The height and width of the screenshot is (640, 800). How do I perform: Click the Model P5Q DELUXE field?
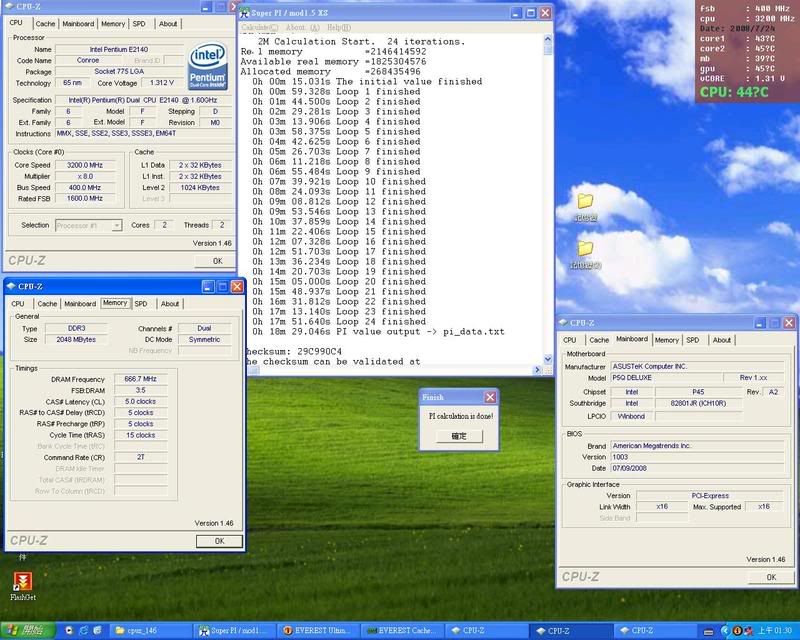point(666,378)
